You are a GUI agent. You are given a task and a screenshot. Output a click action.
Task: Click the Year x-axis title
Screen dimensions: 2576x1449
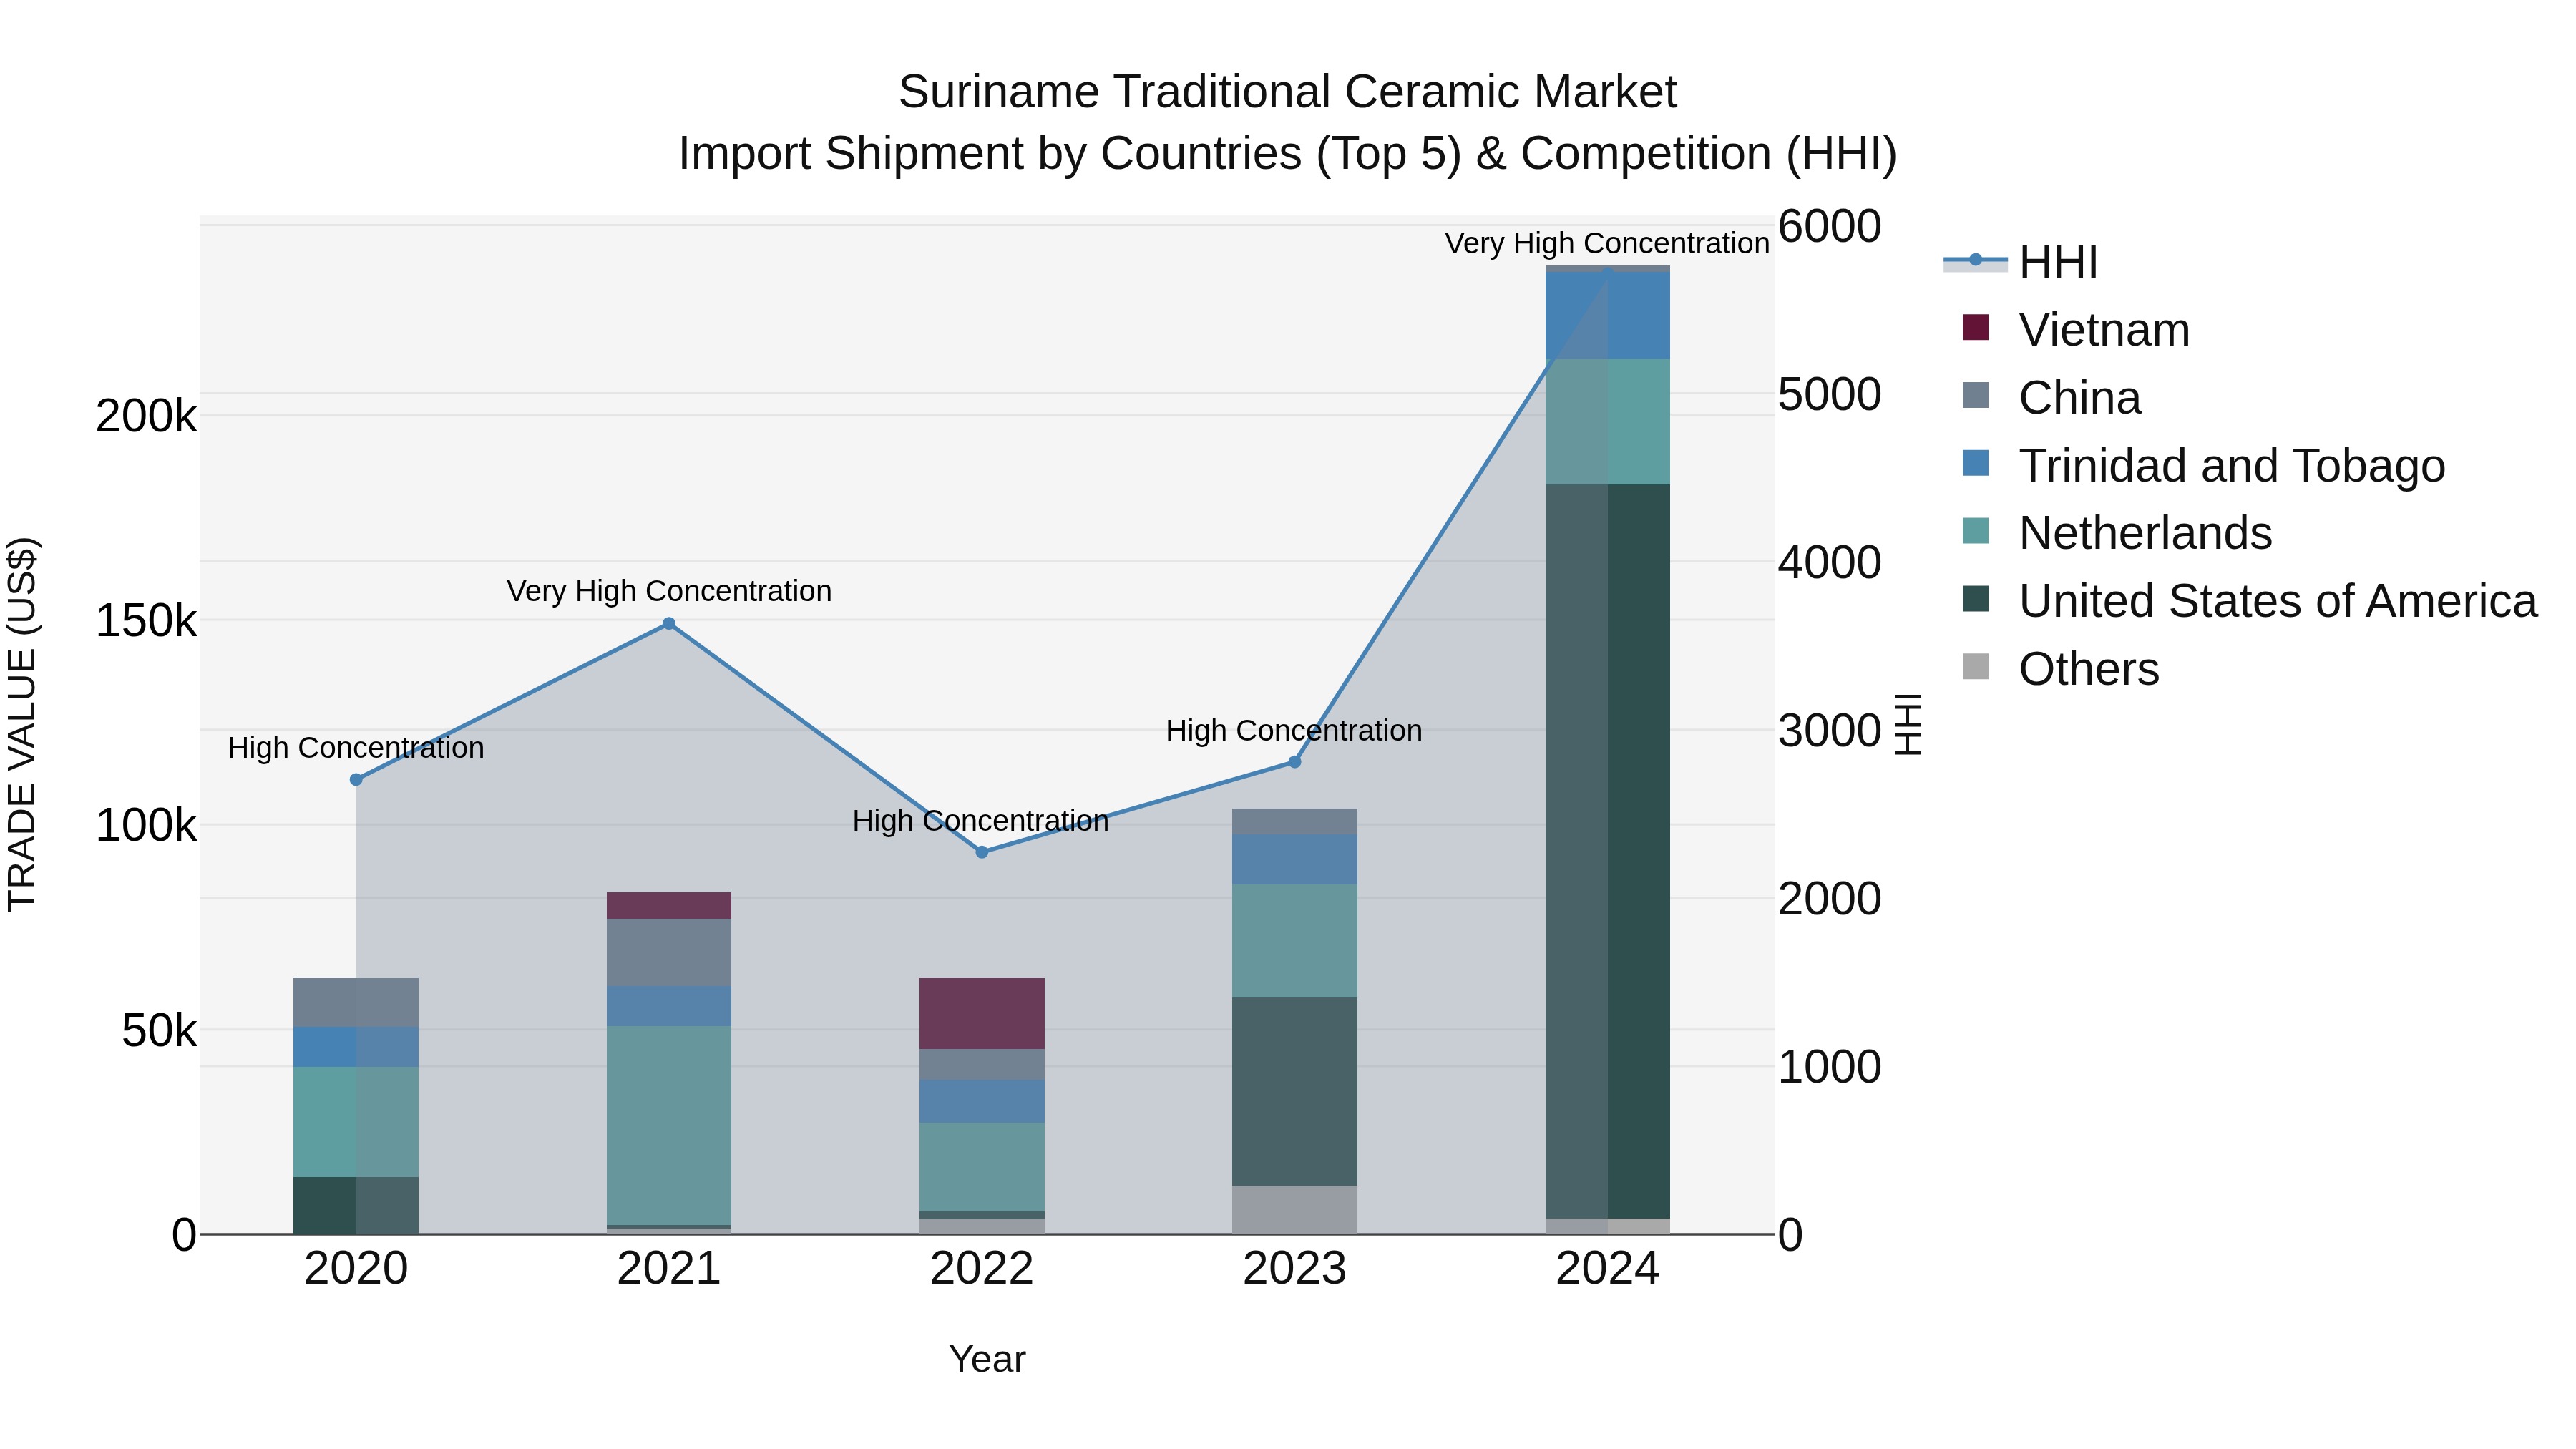tap(987, 1360)
